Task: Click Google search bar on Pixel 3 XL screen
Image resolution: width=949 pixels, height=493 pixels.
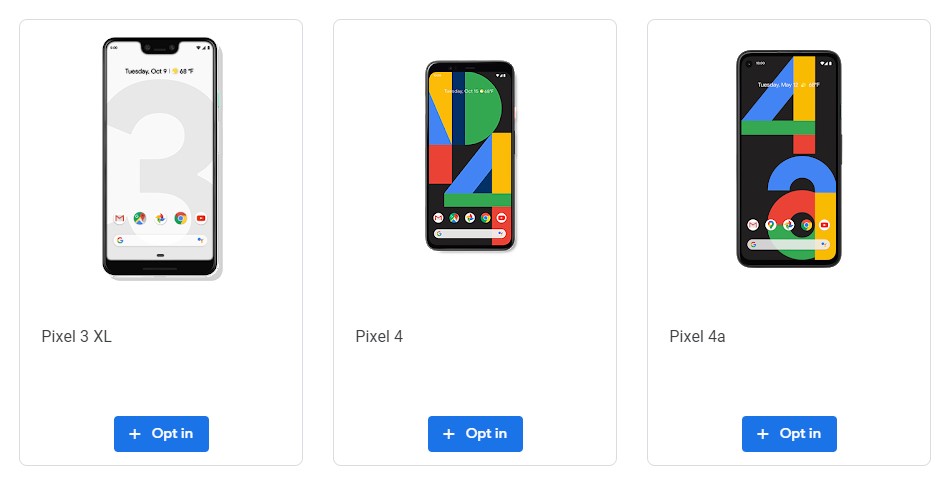Action: click(160, 240)
